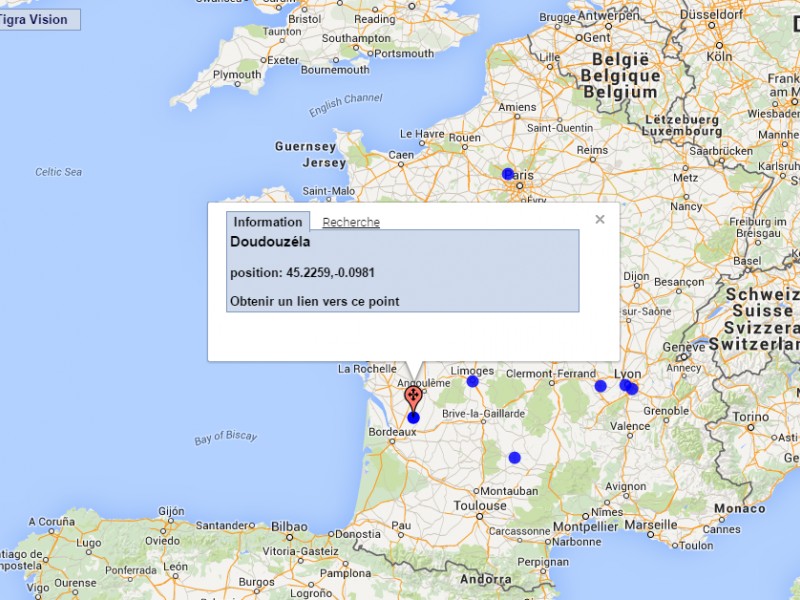Click the Bay of Biscay label

[x=225, y=437]
